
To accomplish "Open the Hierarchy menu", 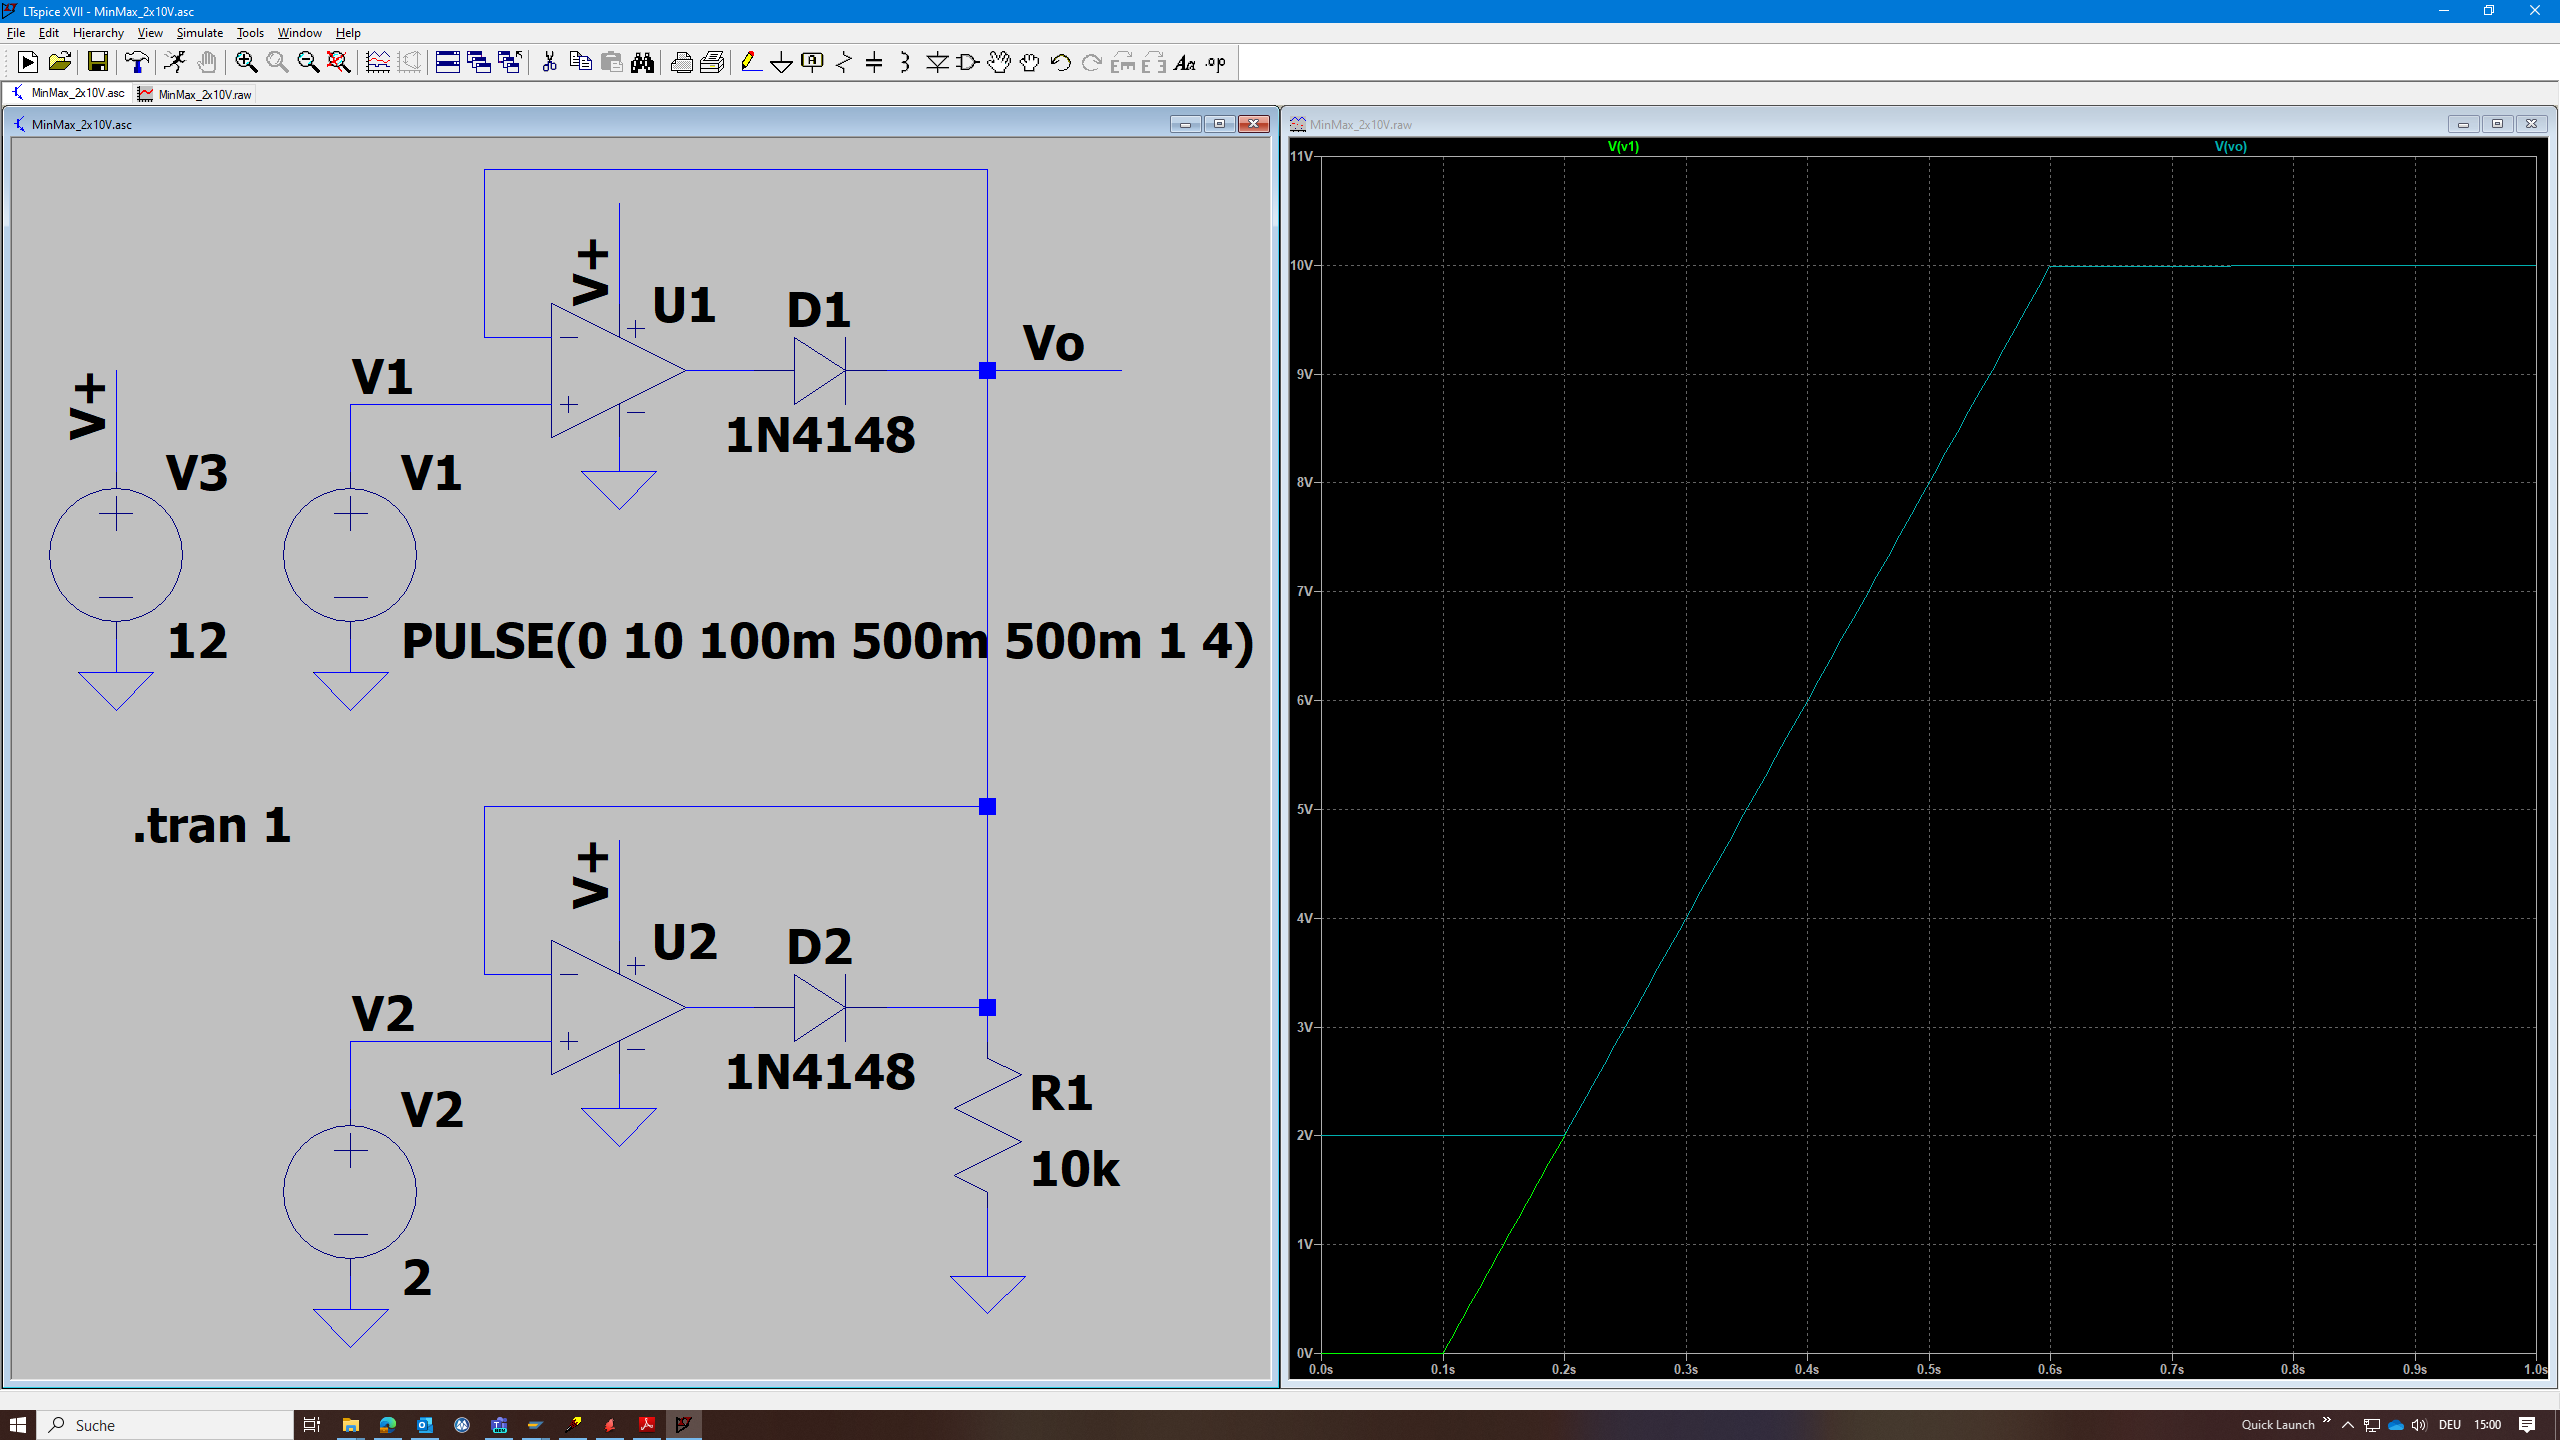I will click(98, 32).
